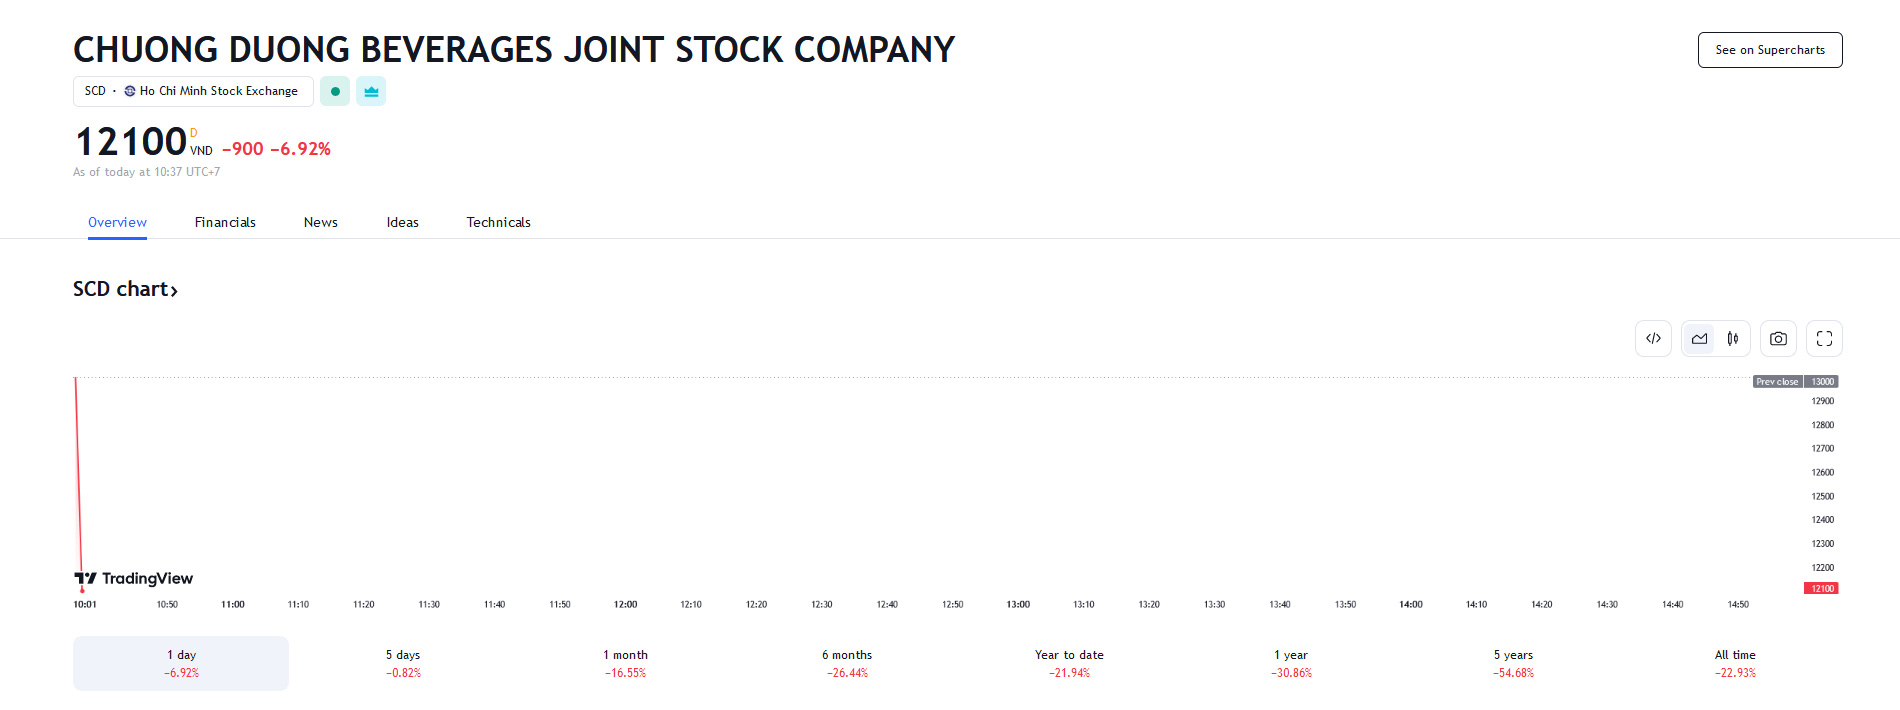Click the crown data badge icon
The height and width of the screenshot is (710, 1900).
click(x=371, y=91)
